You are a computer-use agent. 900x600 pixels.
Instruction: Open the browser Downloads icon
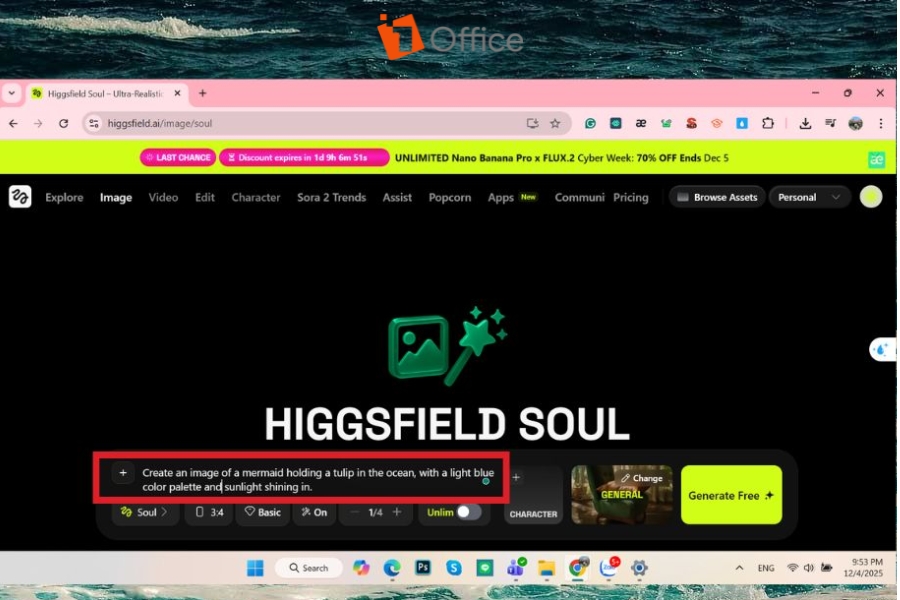[805, 123]
